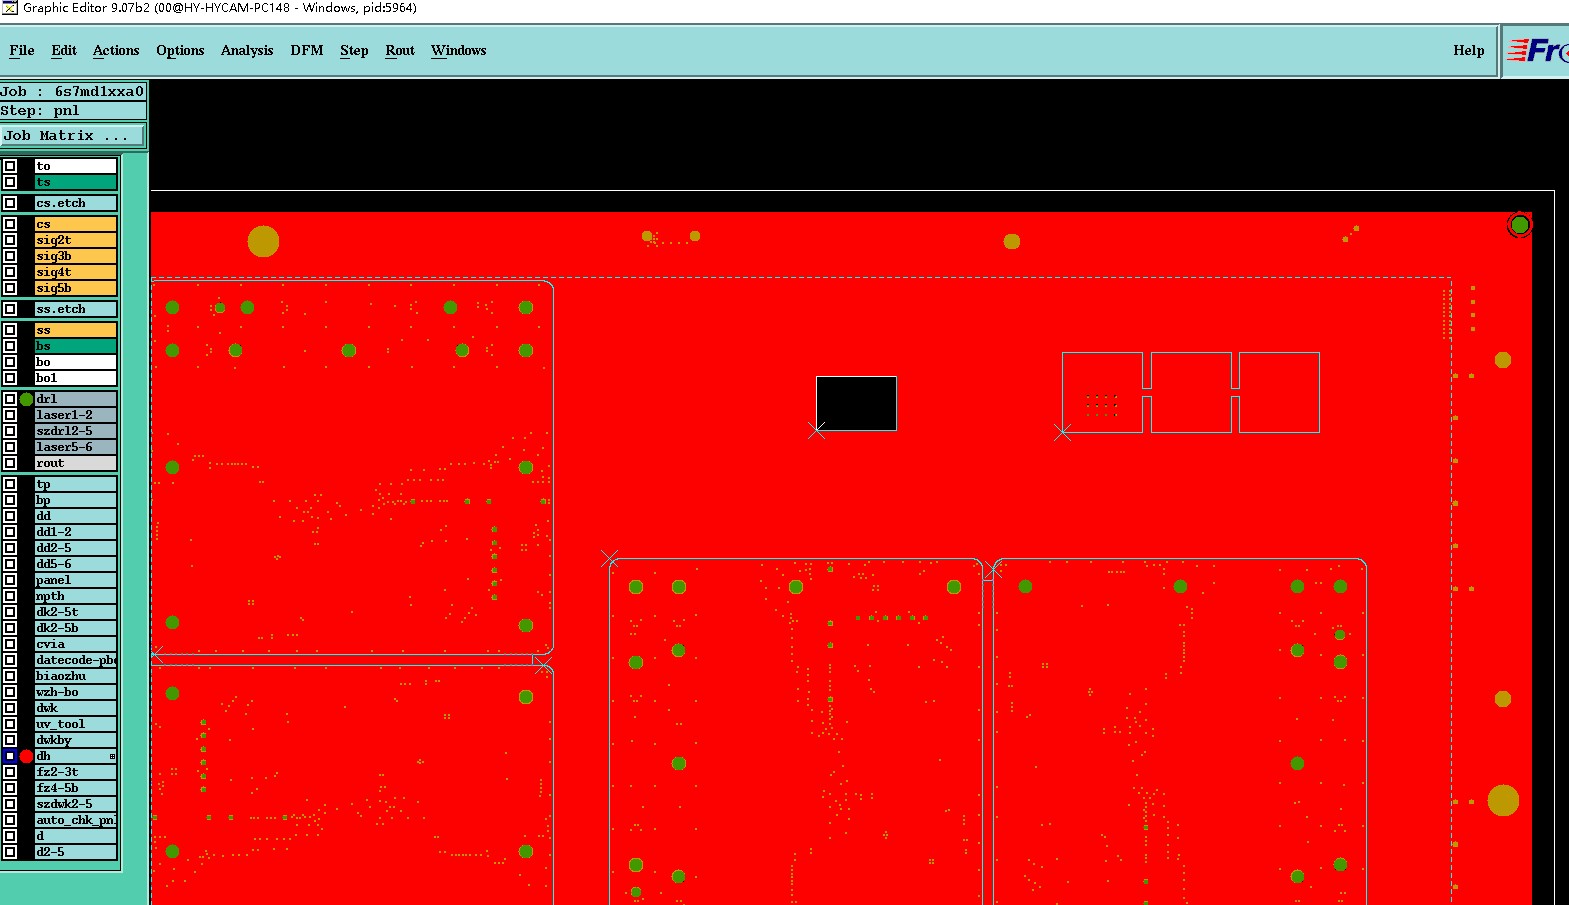
Task: Select the szdrl2-5 layer name
Action: pyautogui.click(x=76, y=431)
